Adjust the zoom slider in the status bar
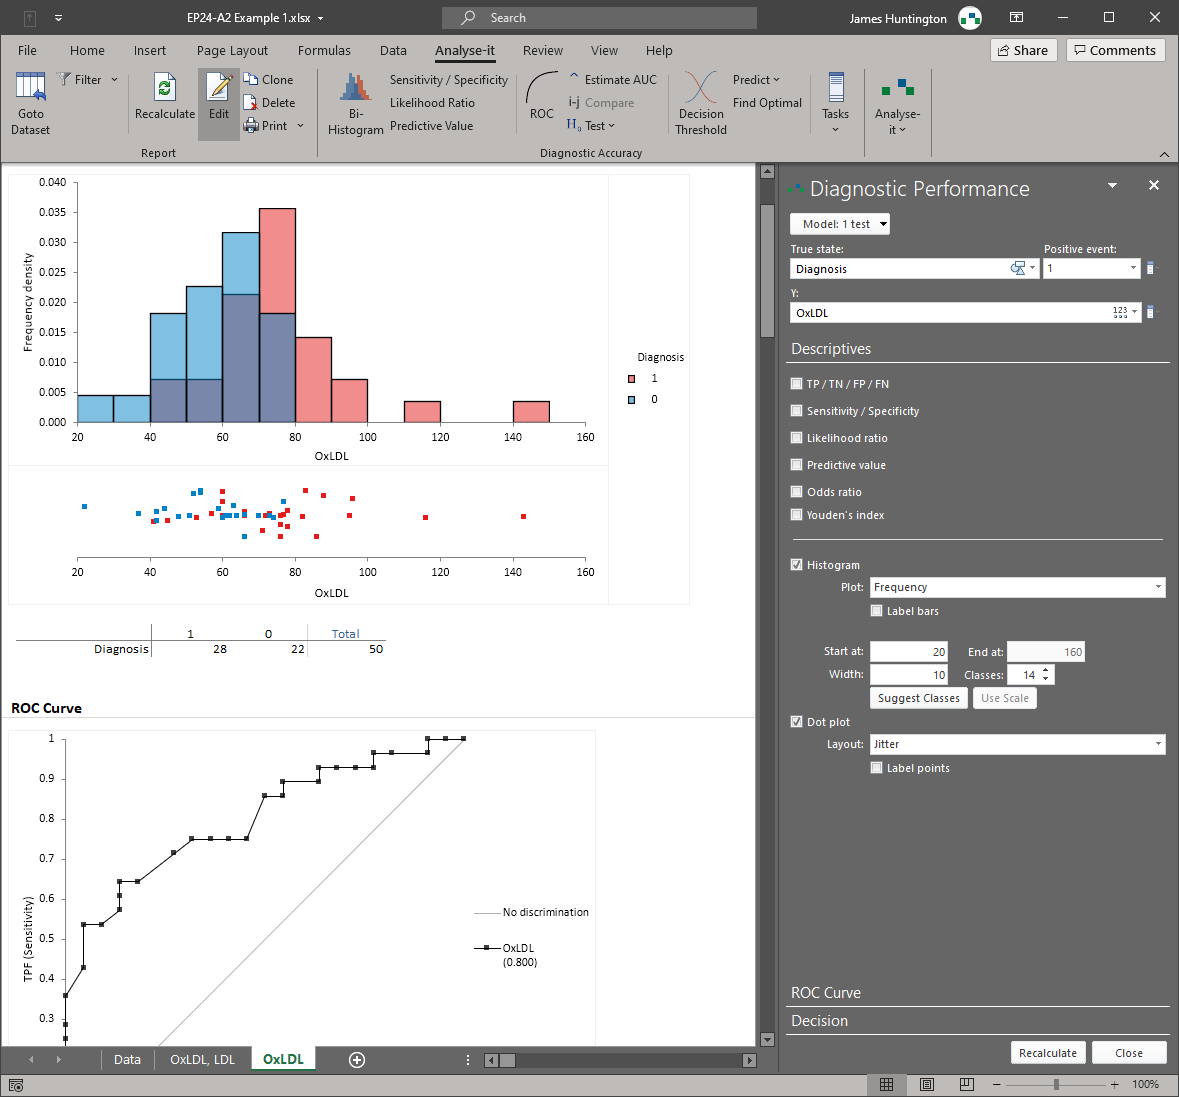Image resolution: width=1179 pixels, height=1097 pixels. pos(1055,1083)
